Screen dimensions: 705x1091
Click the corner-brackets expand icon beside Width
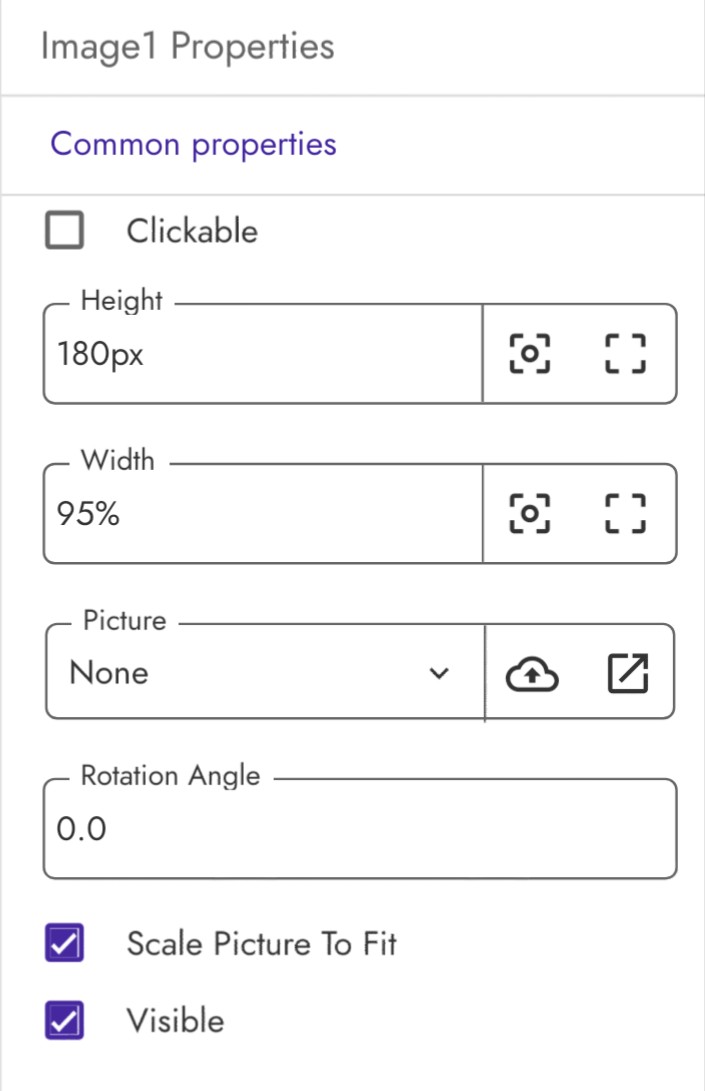(x=627, y=513)
